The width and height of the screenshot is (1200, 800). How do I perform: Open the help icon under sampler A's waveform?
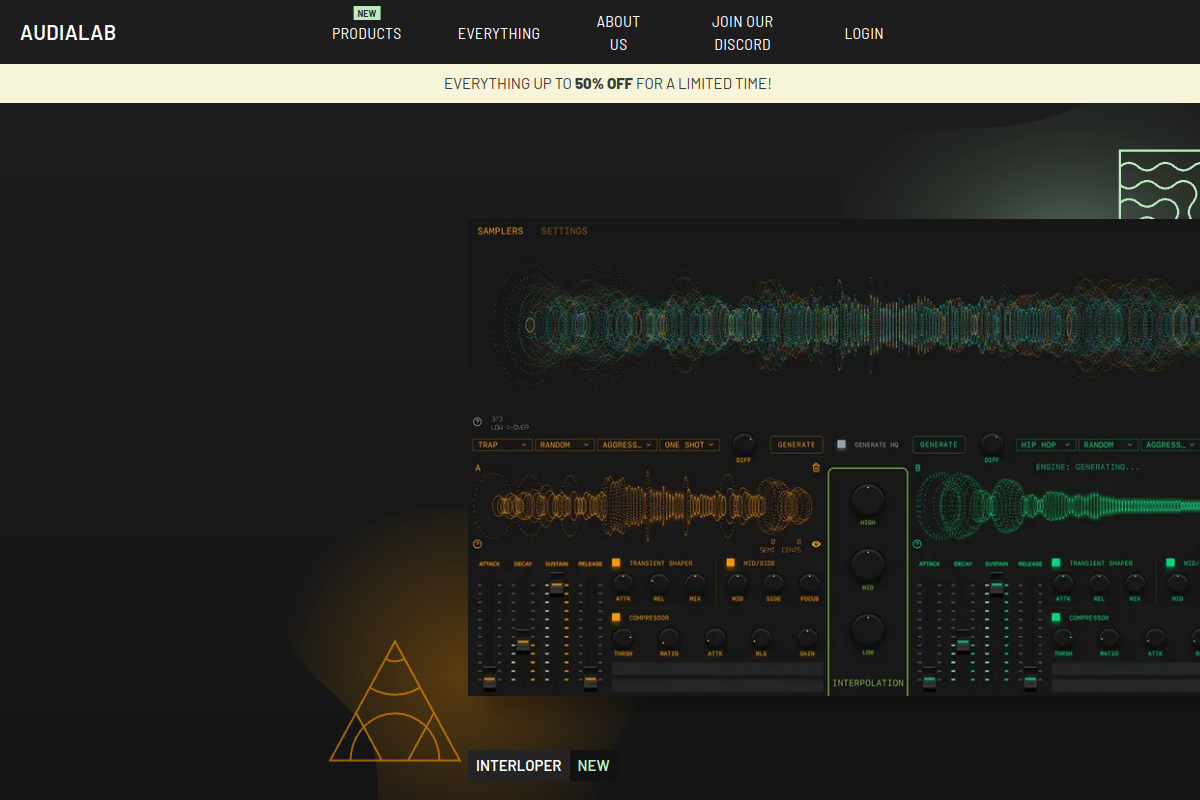[x=477, y=544]
